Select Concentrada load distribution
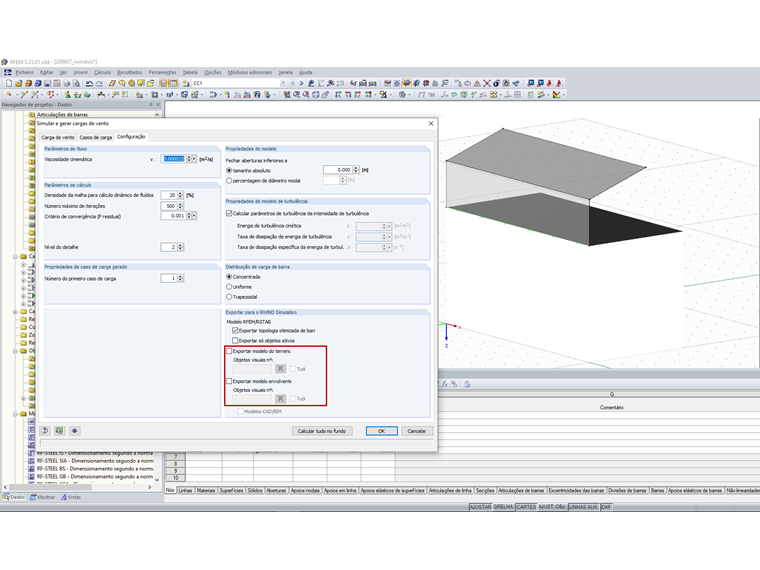Image resolution: width=760 pixels, height=570 pixels. tap(229, 277)
